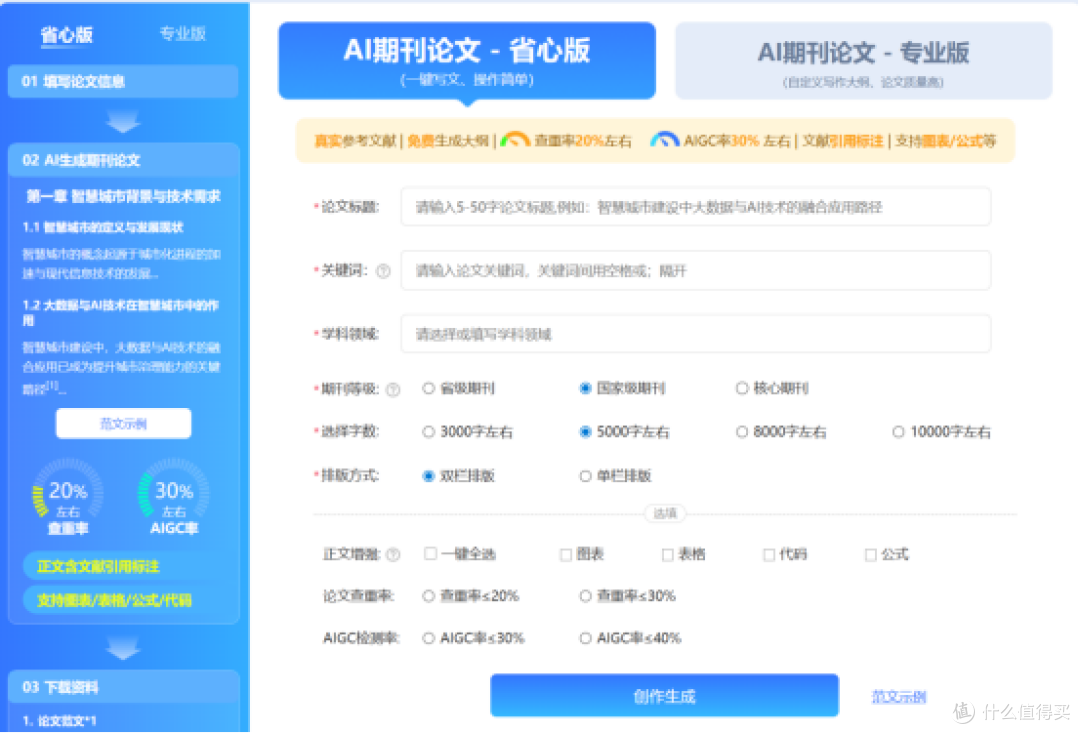Image resolution: width=1080 pixels, height=734 pixels.
Task: Select 查重率≤20% option
Action: tap(428, 596)
